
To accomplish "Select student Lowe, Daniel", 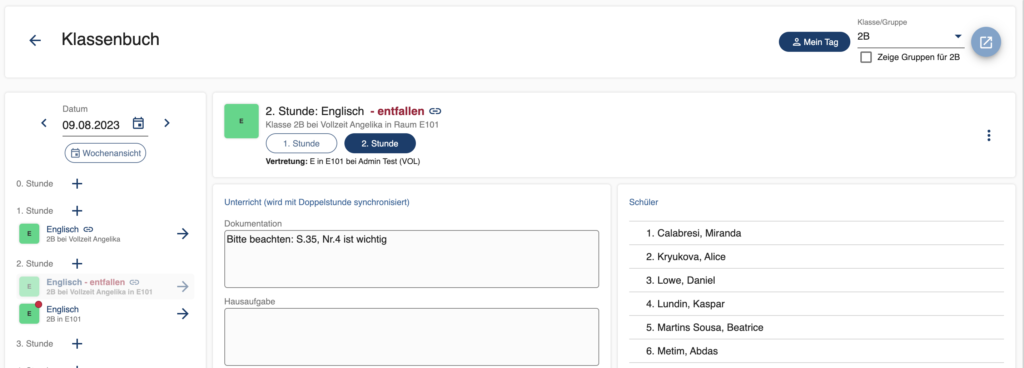I will pos(816,280).
